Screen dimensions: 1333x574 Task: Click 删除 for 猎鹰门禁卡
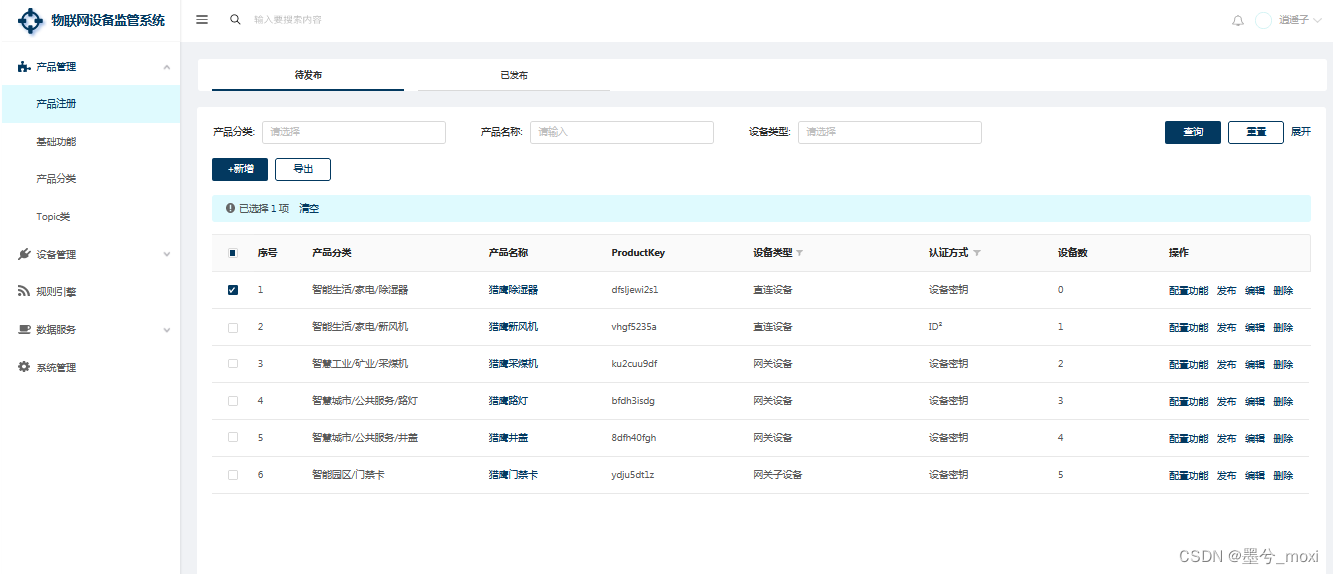coord(1283,475)
